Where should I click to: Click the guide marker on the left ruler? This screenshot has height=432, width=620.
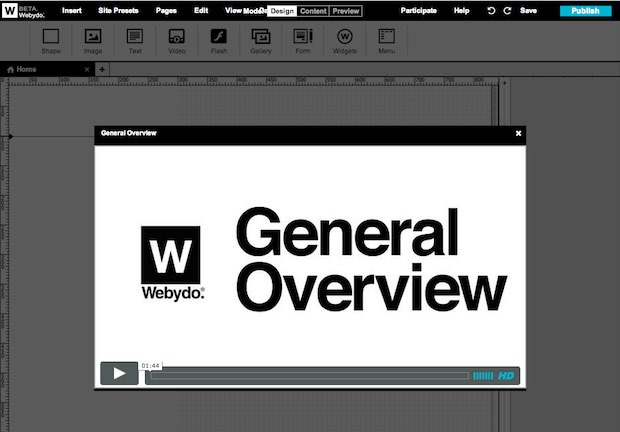click(10, 136)
